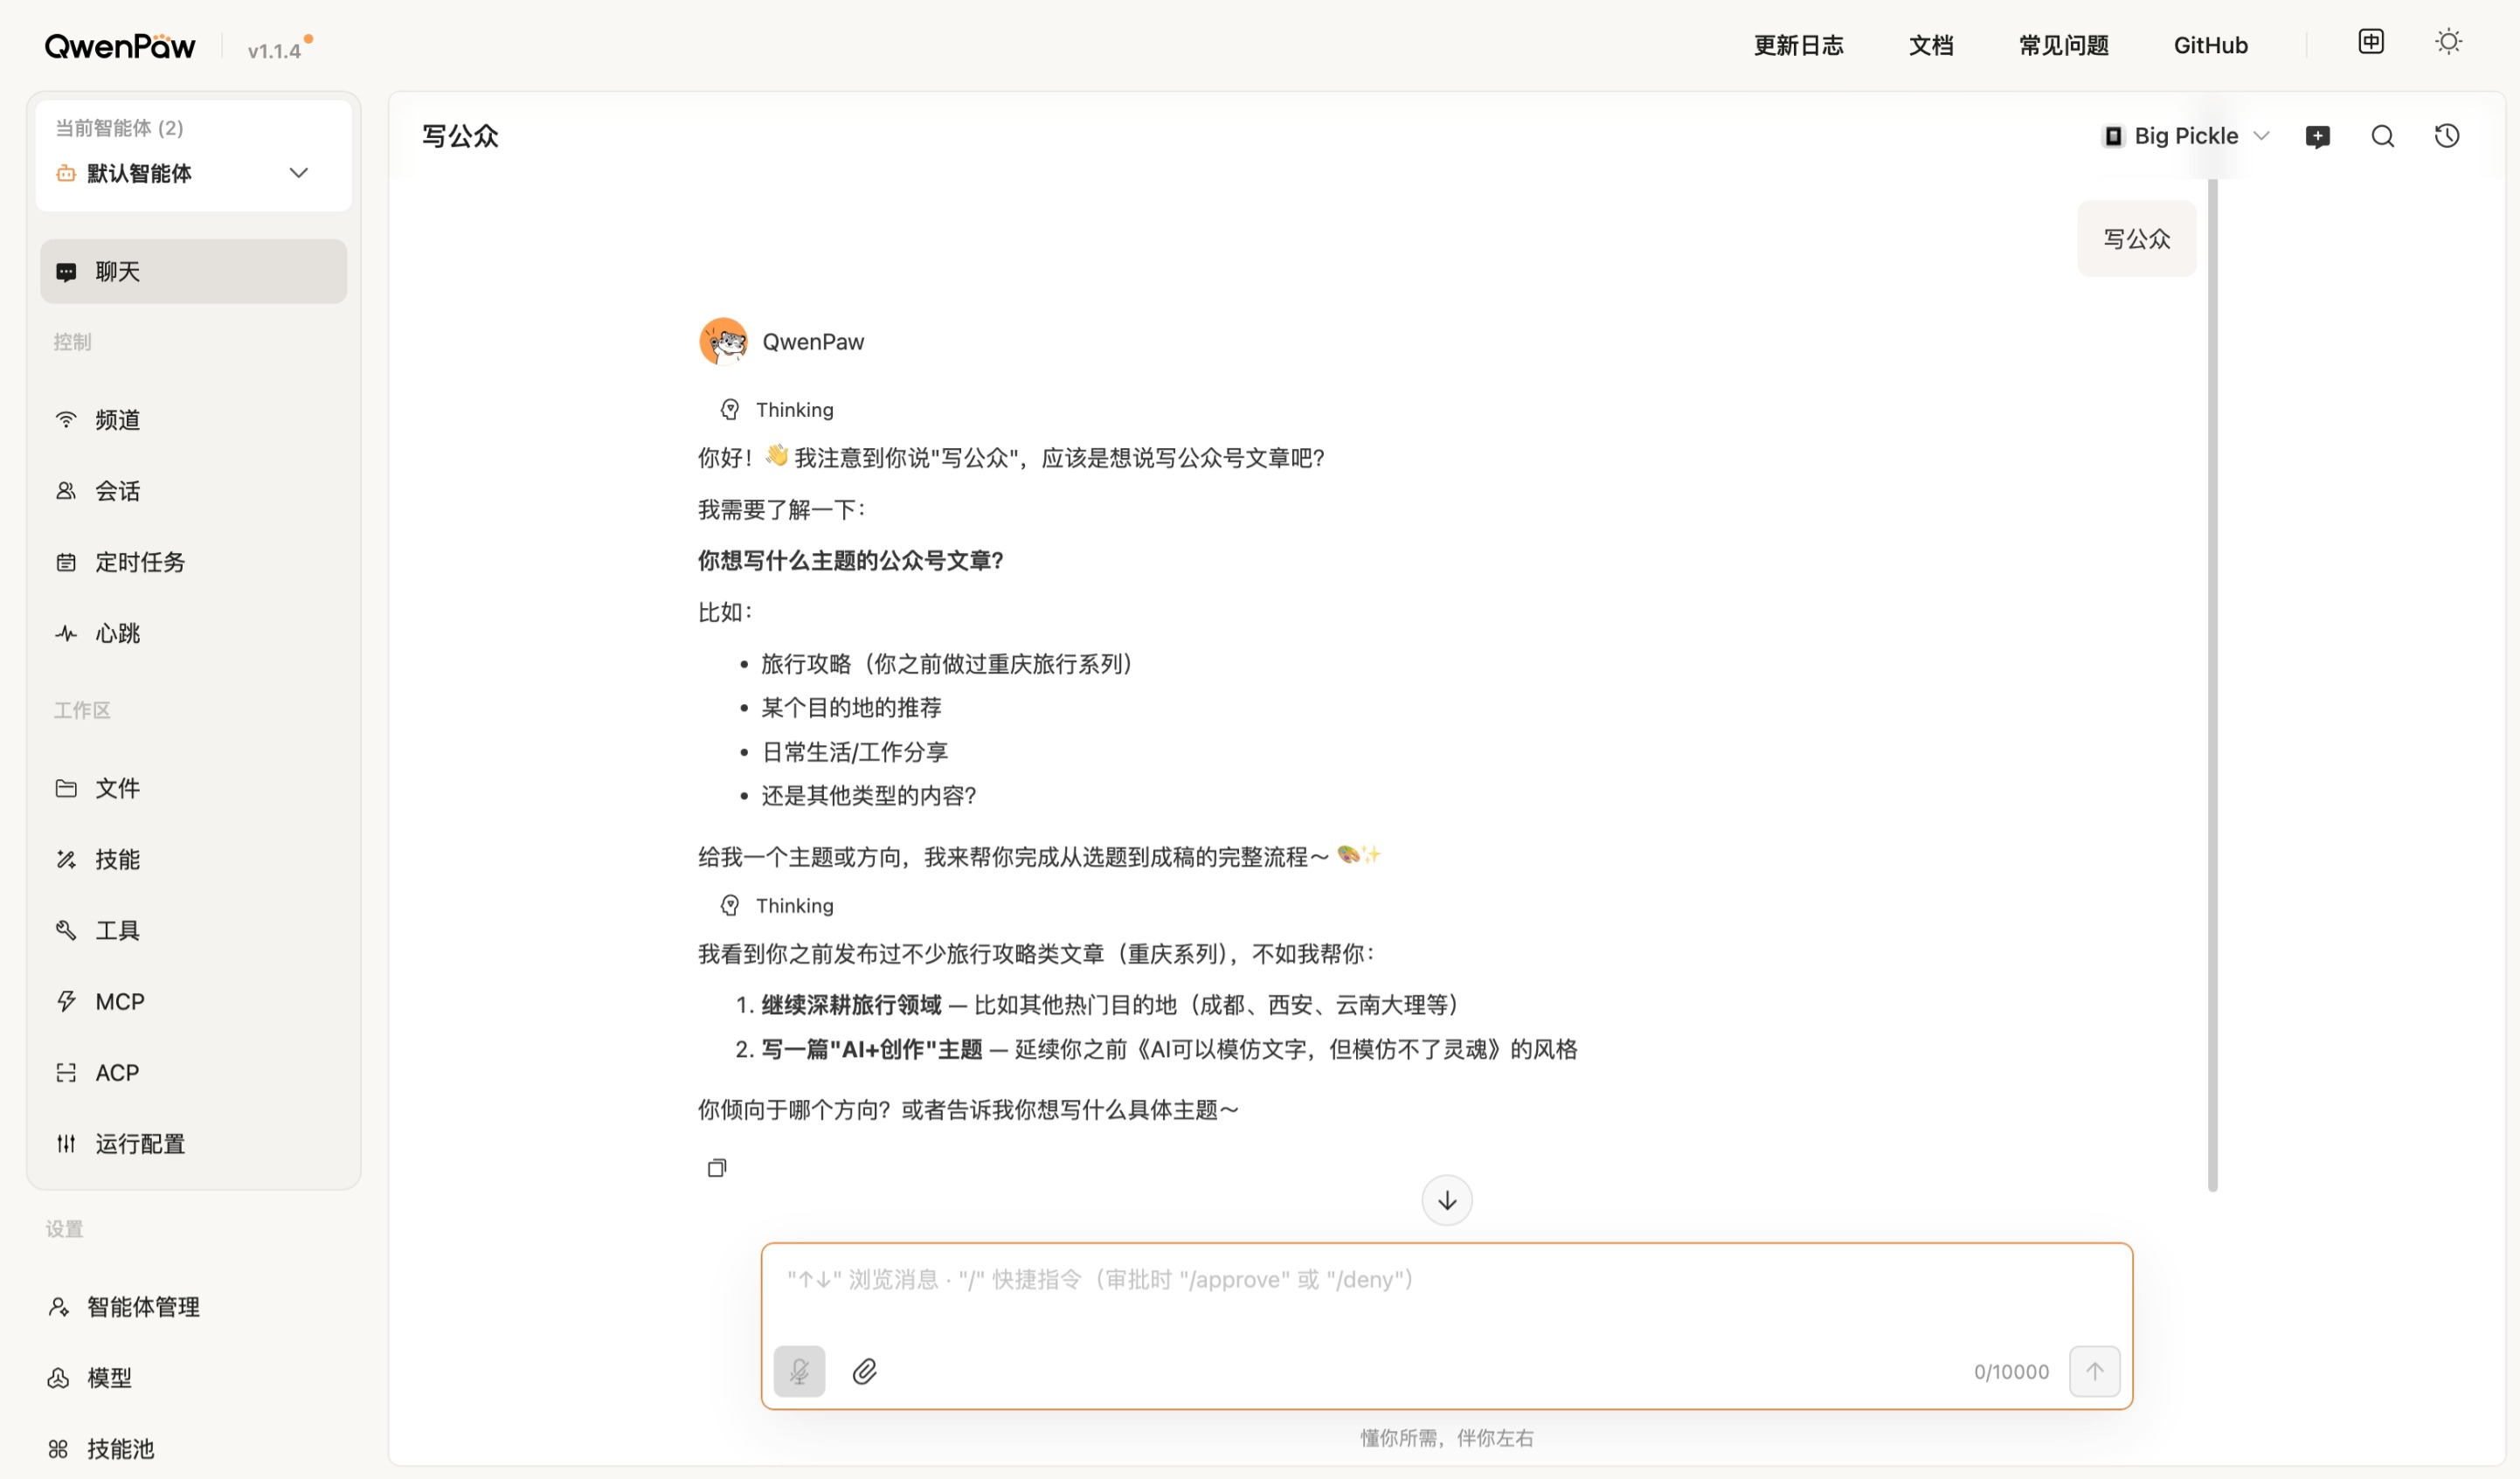Viewport: 2520px width, 1479px height.
Task: Open the 定时任务 scheduled tasks section
Action: coord(140,562)
